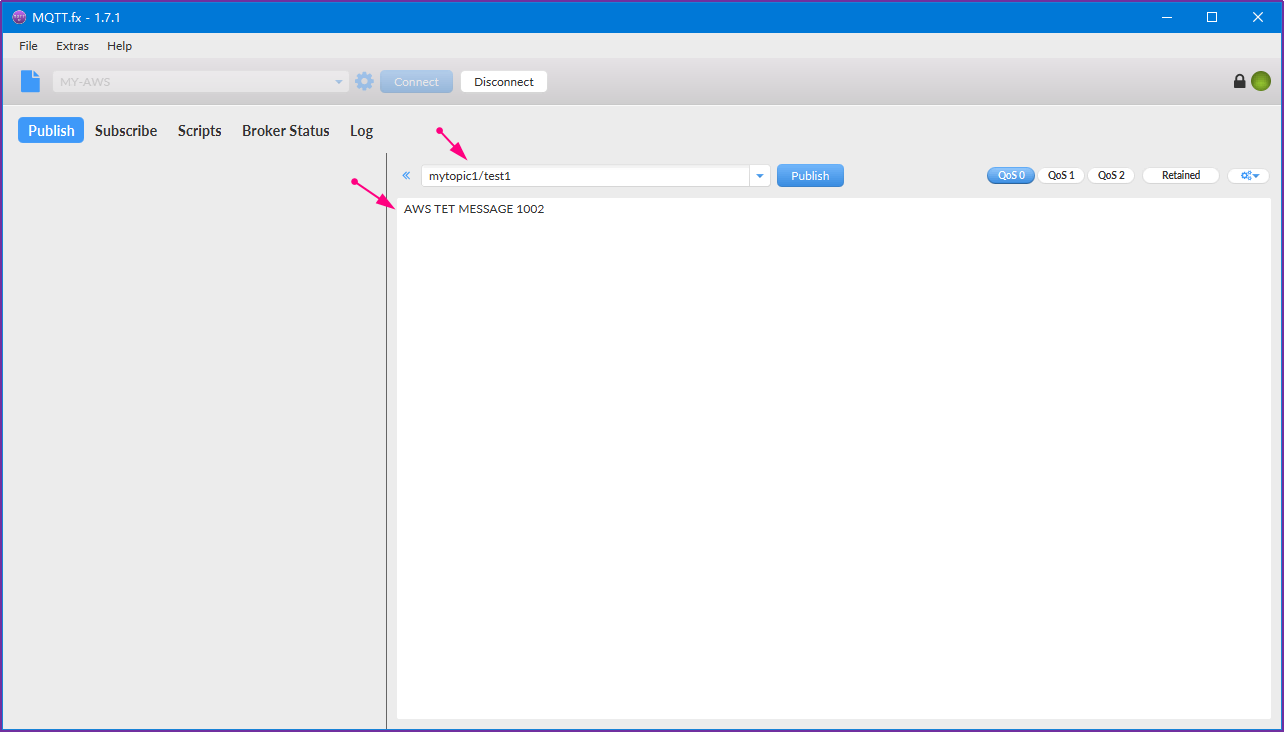Switch to the Log tab

pos(361,131)
